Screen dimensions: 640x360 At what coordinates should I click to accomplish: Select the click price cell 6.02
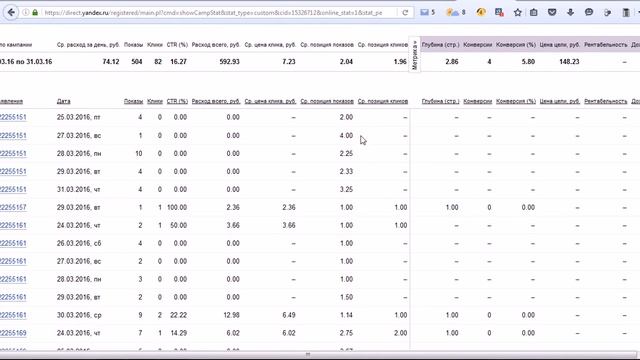[x=289, y=333]
